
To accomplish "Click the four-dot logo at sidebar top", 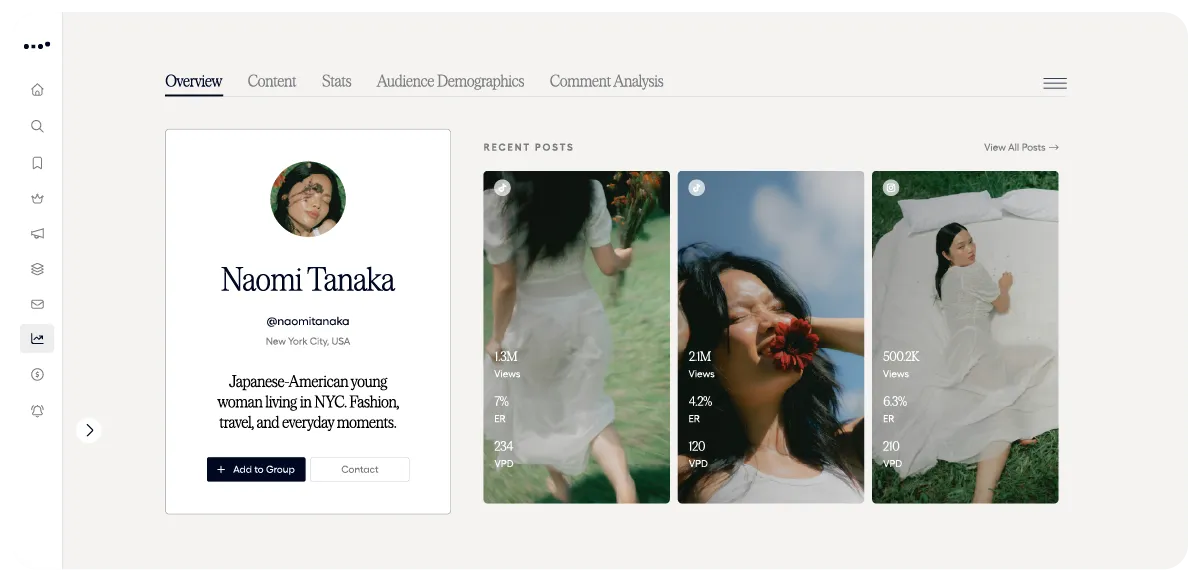I will click(x=37, y=45).
